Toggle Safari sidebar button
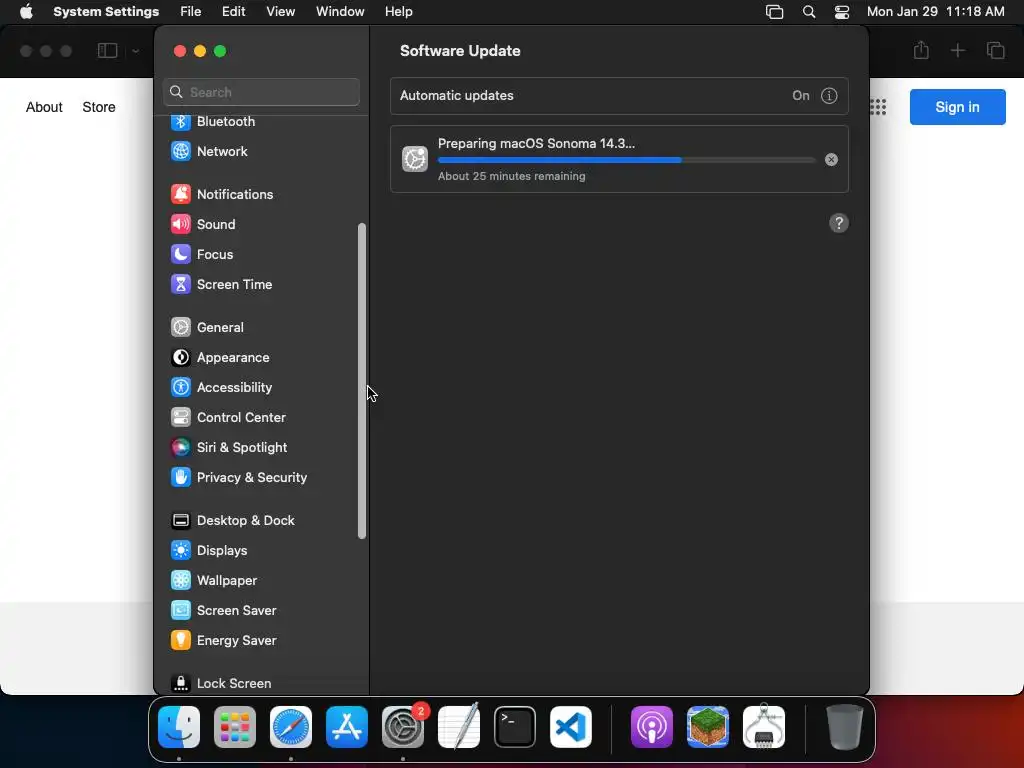This screenshot has height=768, width=1024. (x=107, y=50)
